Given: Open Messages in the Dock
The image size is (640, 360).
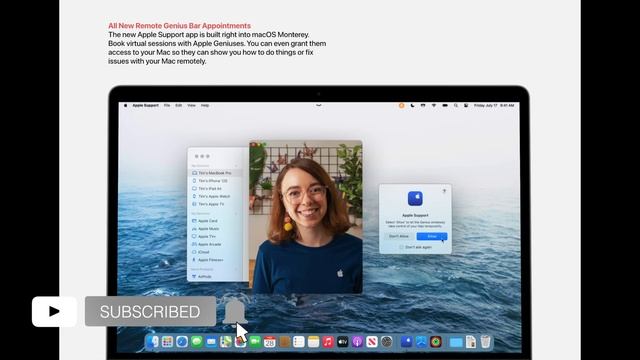Looking at the screenshot, I should (x=197, y=342).
